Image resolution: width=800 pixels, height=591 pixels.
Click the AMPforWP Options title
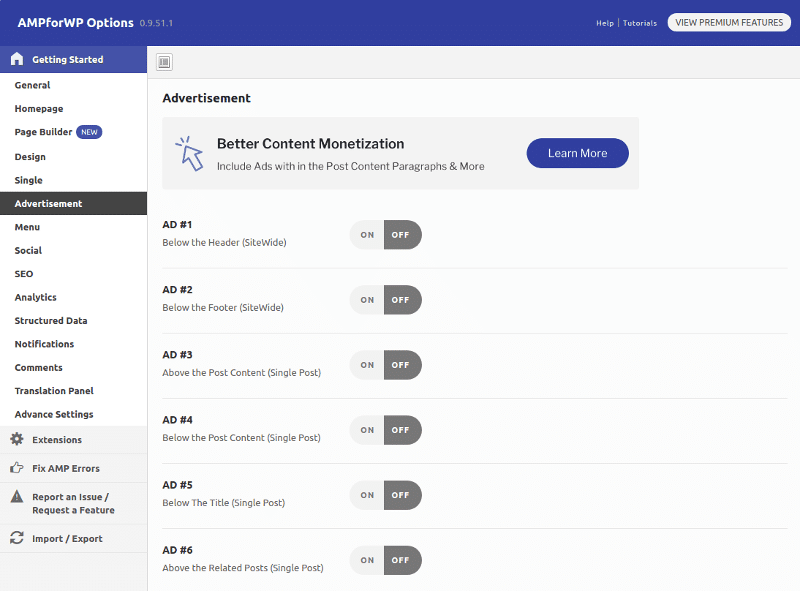(x=76, y=22)
